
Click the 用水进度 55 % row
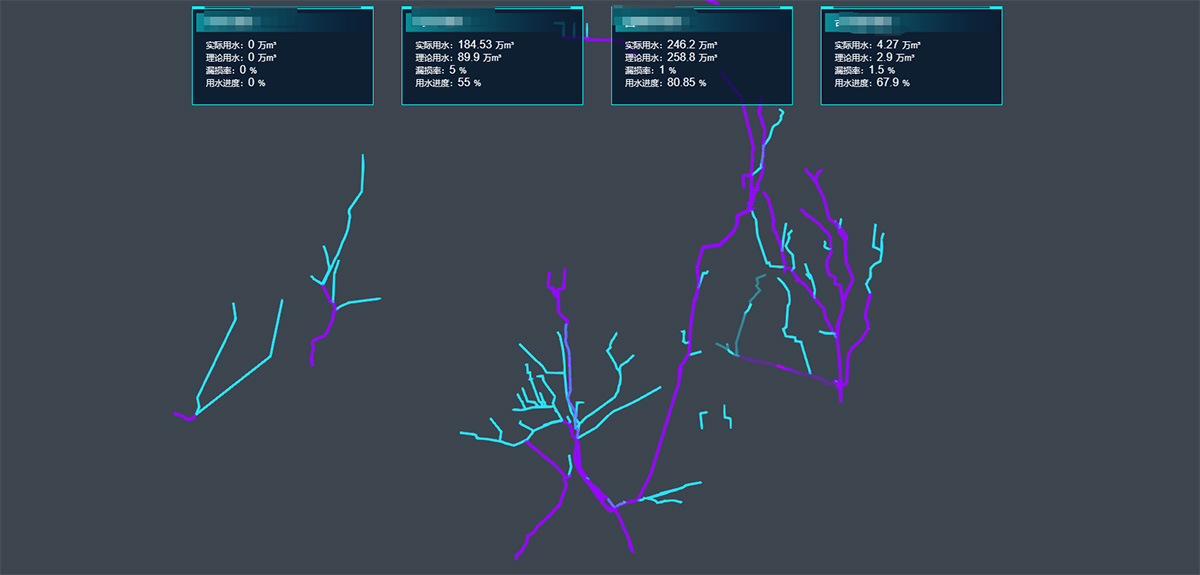point(448,83)
